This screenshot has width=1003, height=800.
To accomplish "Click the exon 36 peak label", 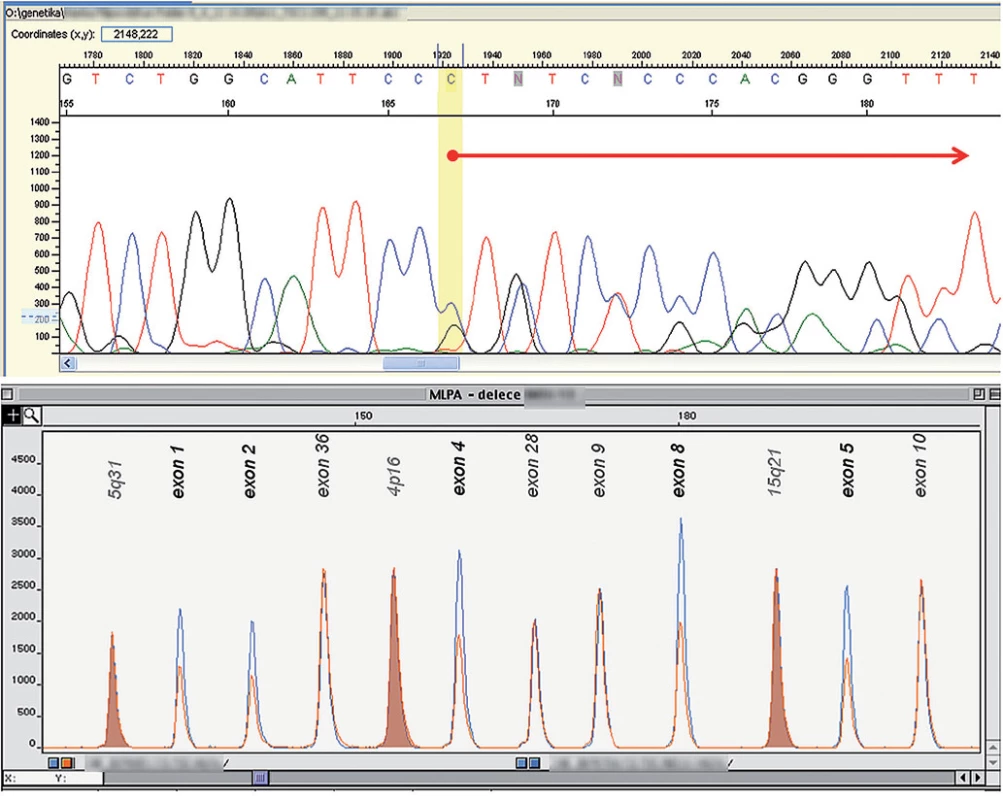I will click(x=323, y=466).
